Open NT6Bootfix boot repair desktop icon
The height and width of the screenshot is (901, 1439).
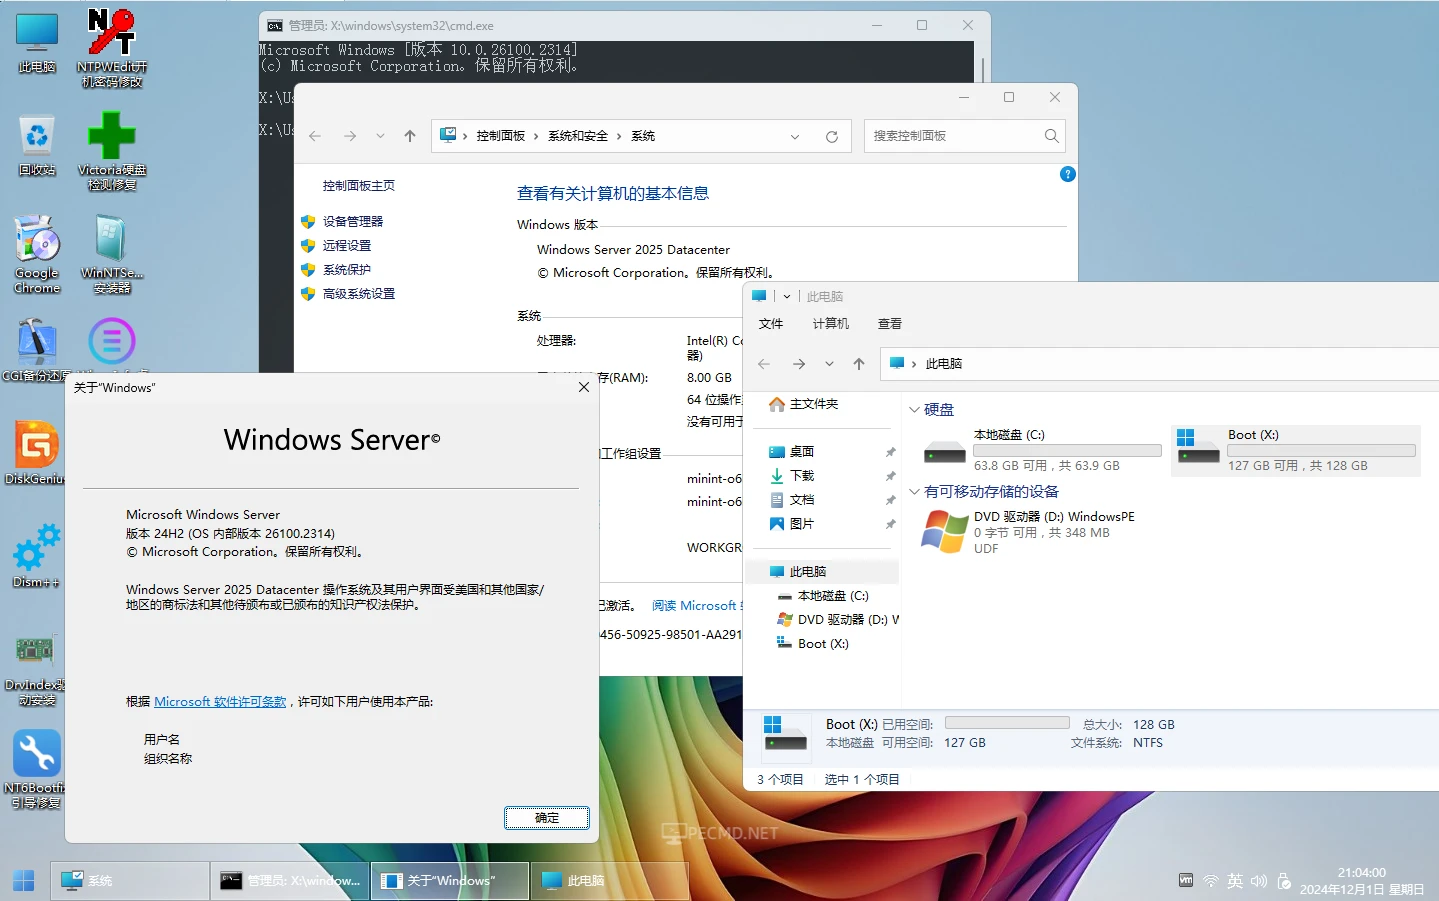(x=37, y=768)
